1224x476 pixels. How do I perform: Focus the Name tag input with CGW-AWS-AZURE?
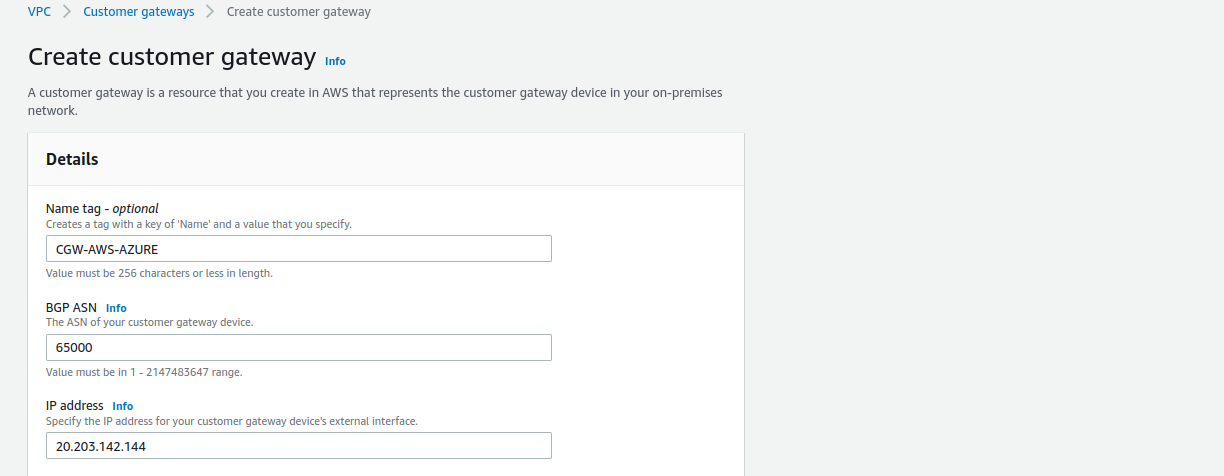coord(298,249)
